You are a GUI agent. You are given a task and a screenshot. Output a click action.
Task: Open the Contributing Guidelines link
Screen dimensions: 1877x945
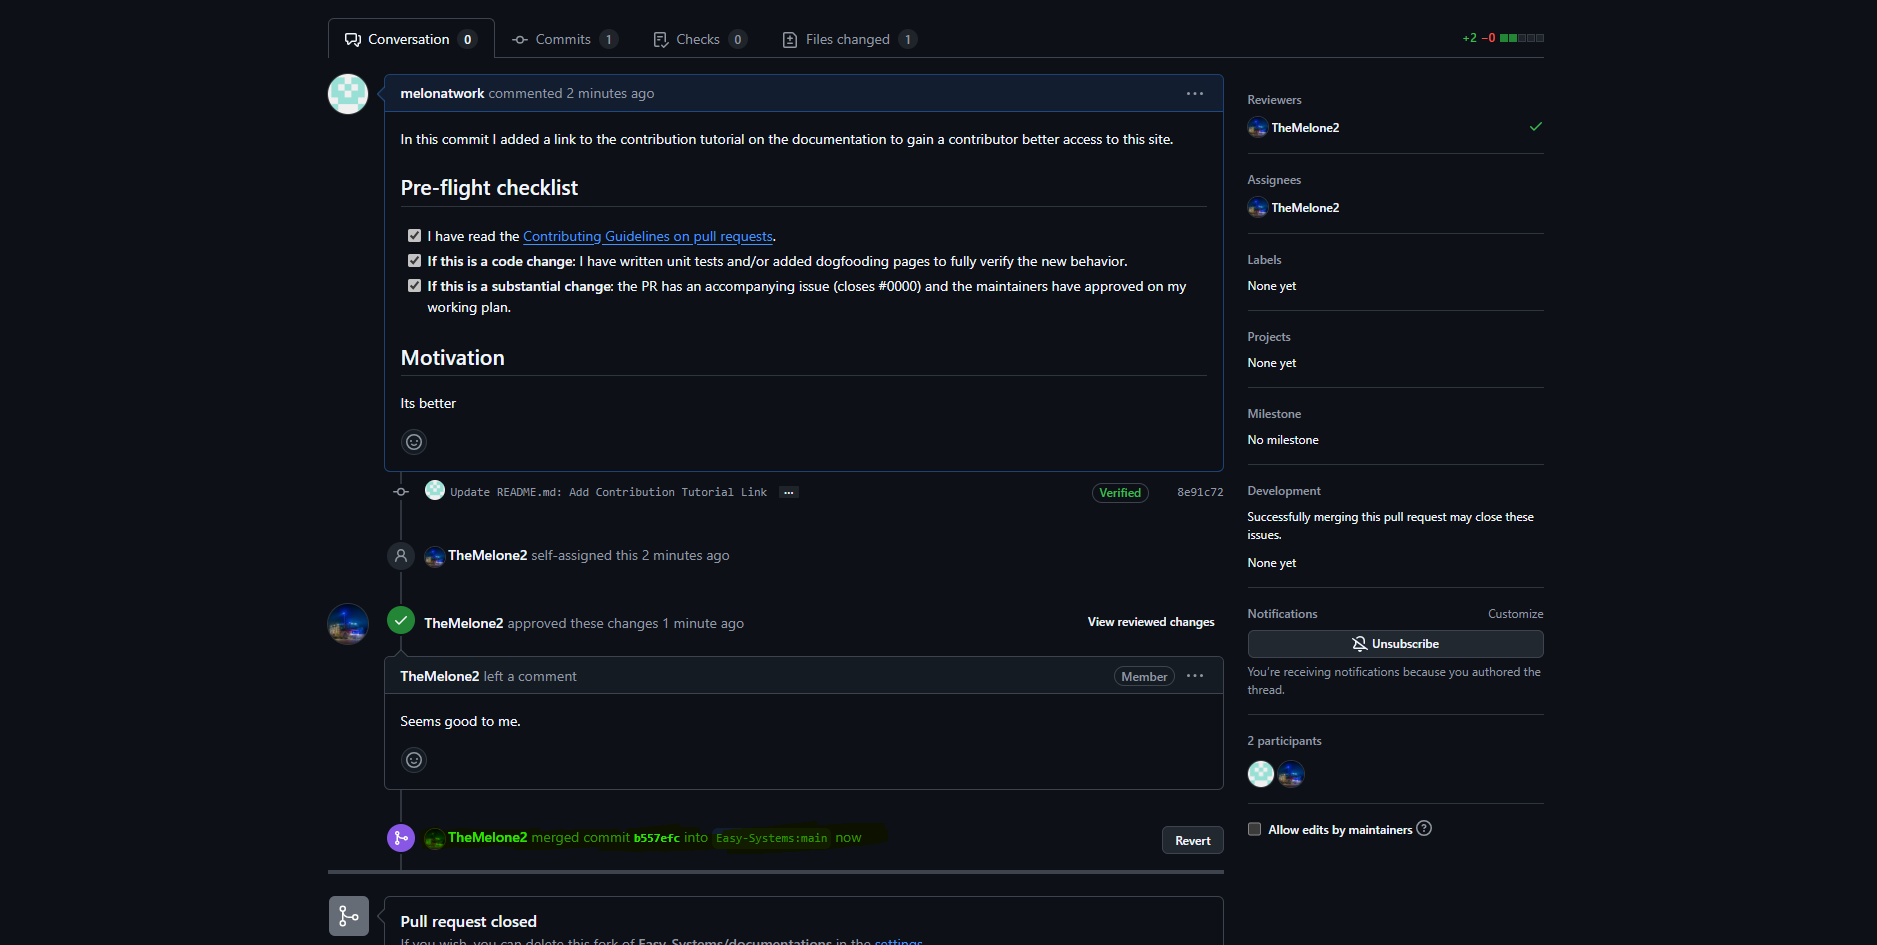coord(647,235)
